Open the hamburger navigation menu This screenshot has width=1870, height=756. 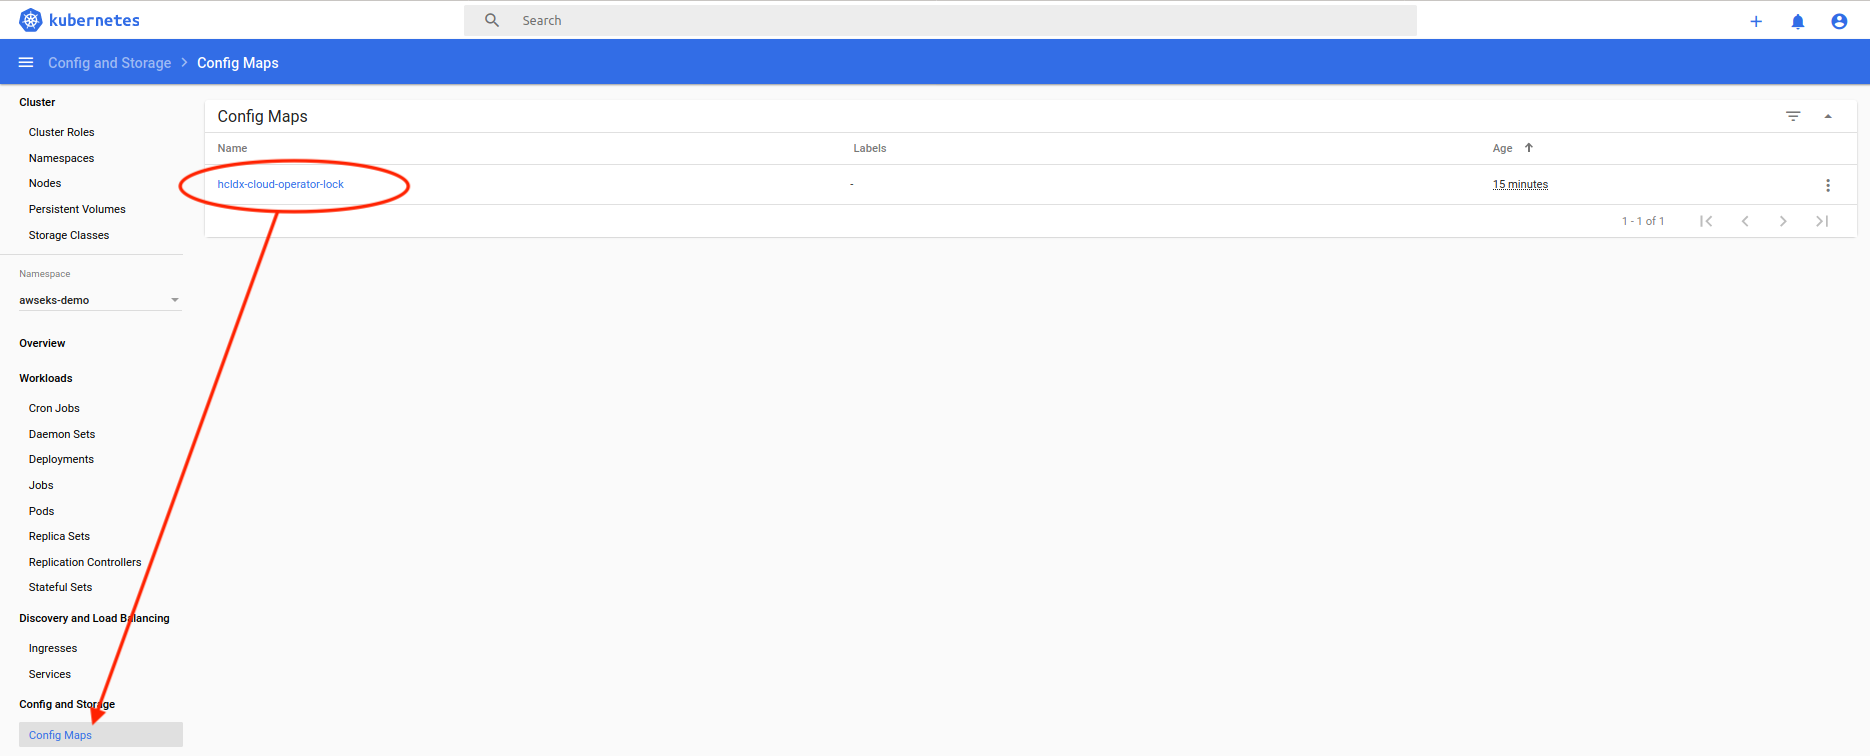pos(26,63)
